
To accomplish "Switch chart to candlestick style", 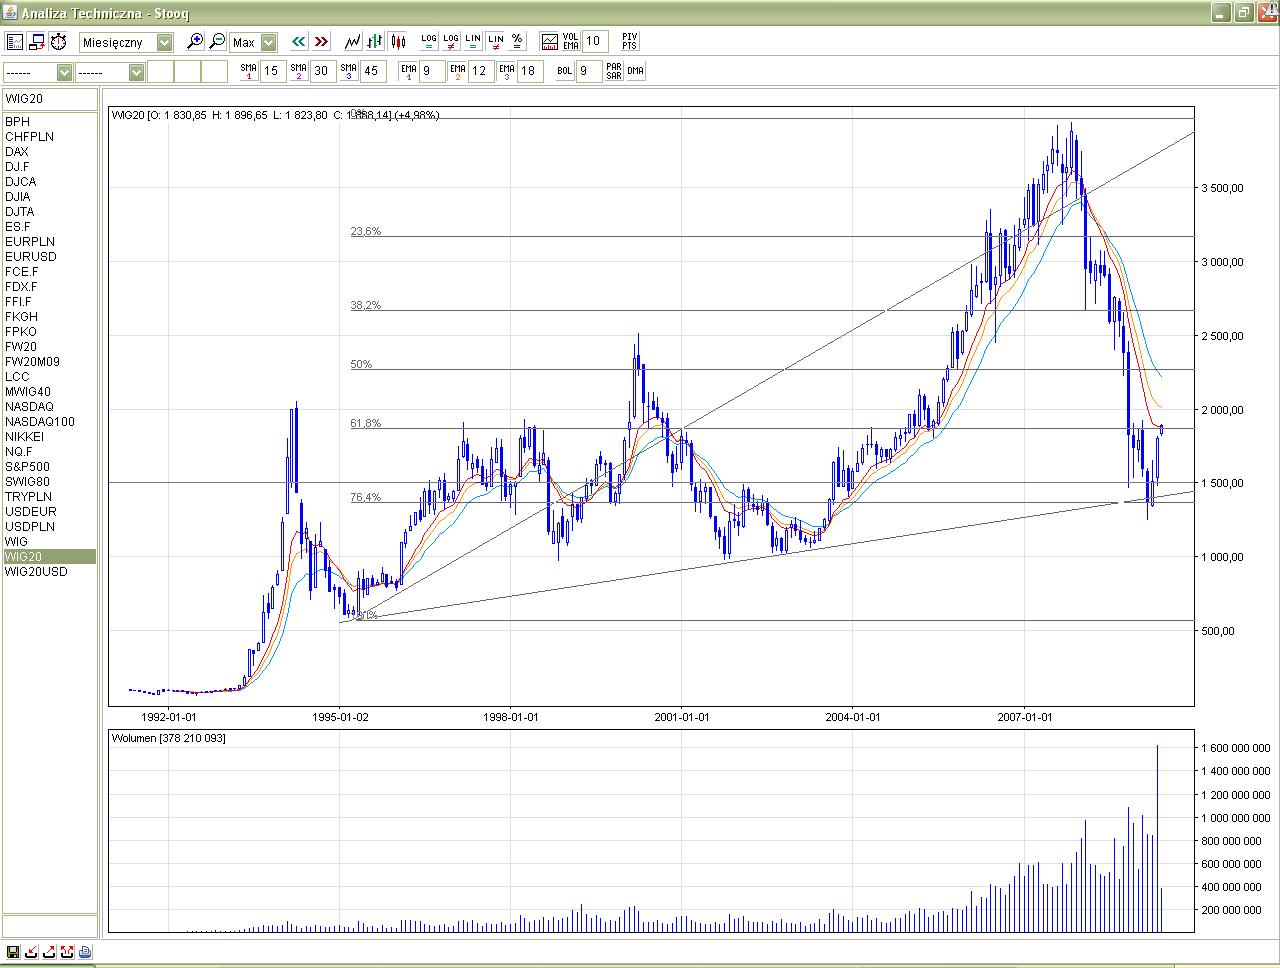I will pyautogui.click(x=398, y=42).
